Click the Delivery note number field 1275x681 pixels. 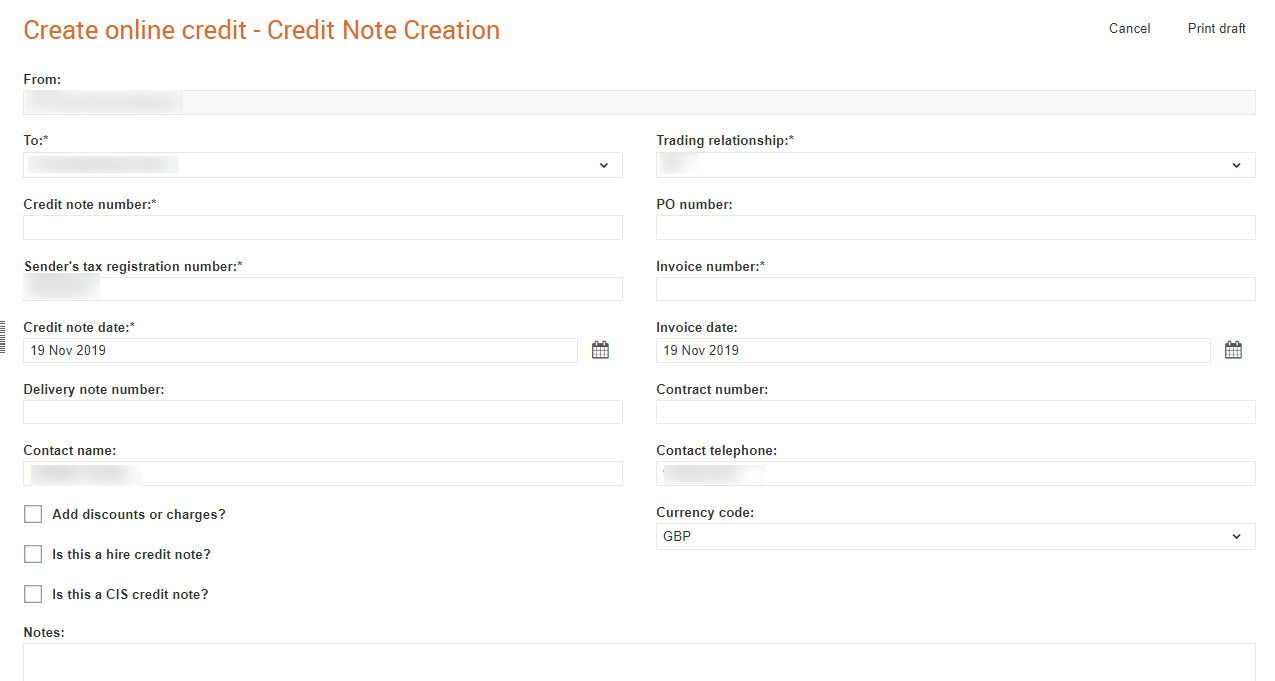click(x=322, y=412)
